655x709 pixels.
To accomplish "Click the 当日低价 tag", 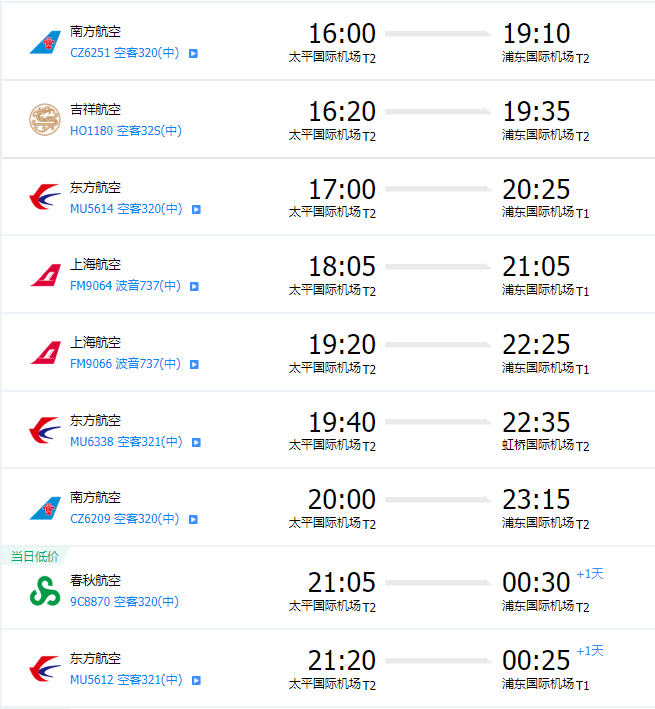I will pos(34,556).
